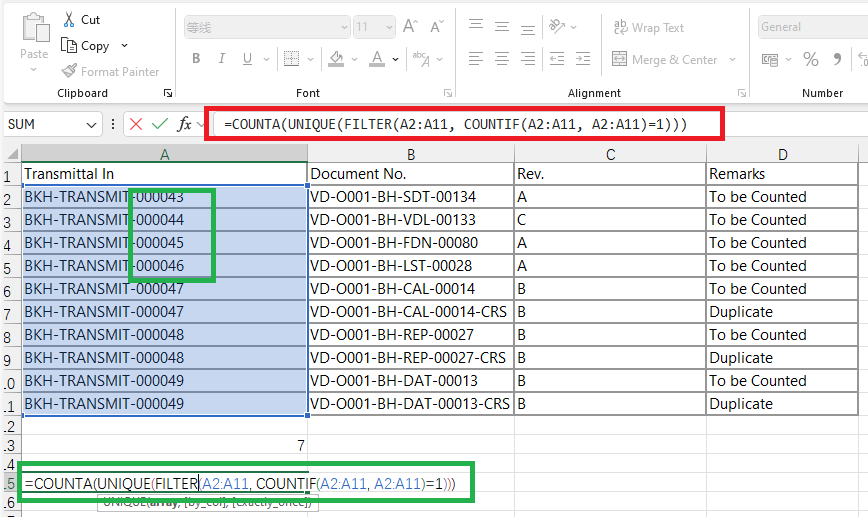
Task: Click the Select All corner triangle
Action: (12, 154)
